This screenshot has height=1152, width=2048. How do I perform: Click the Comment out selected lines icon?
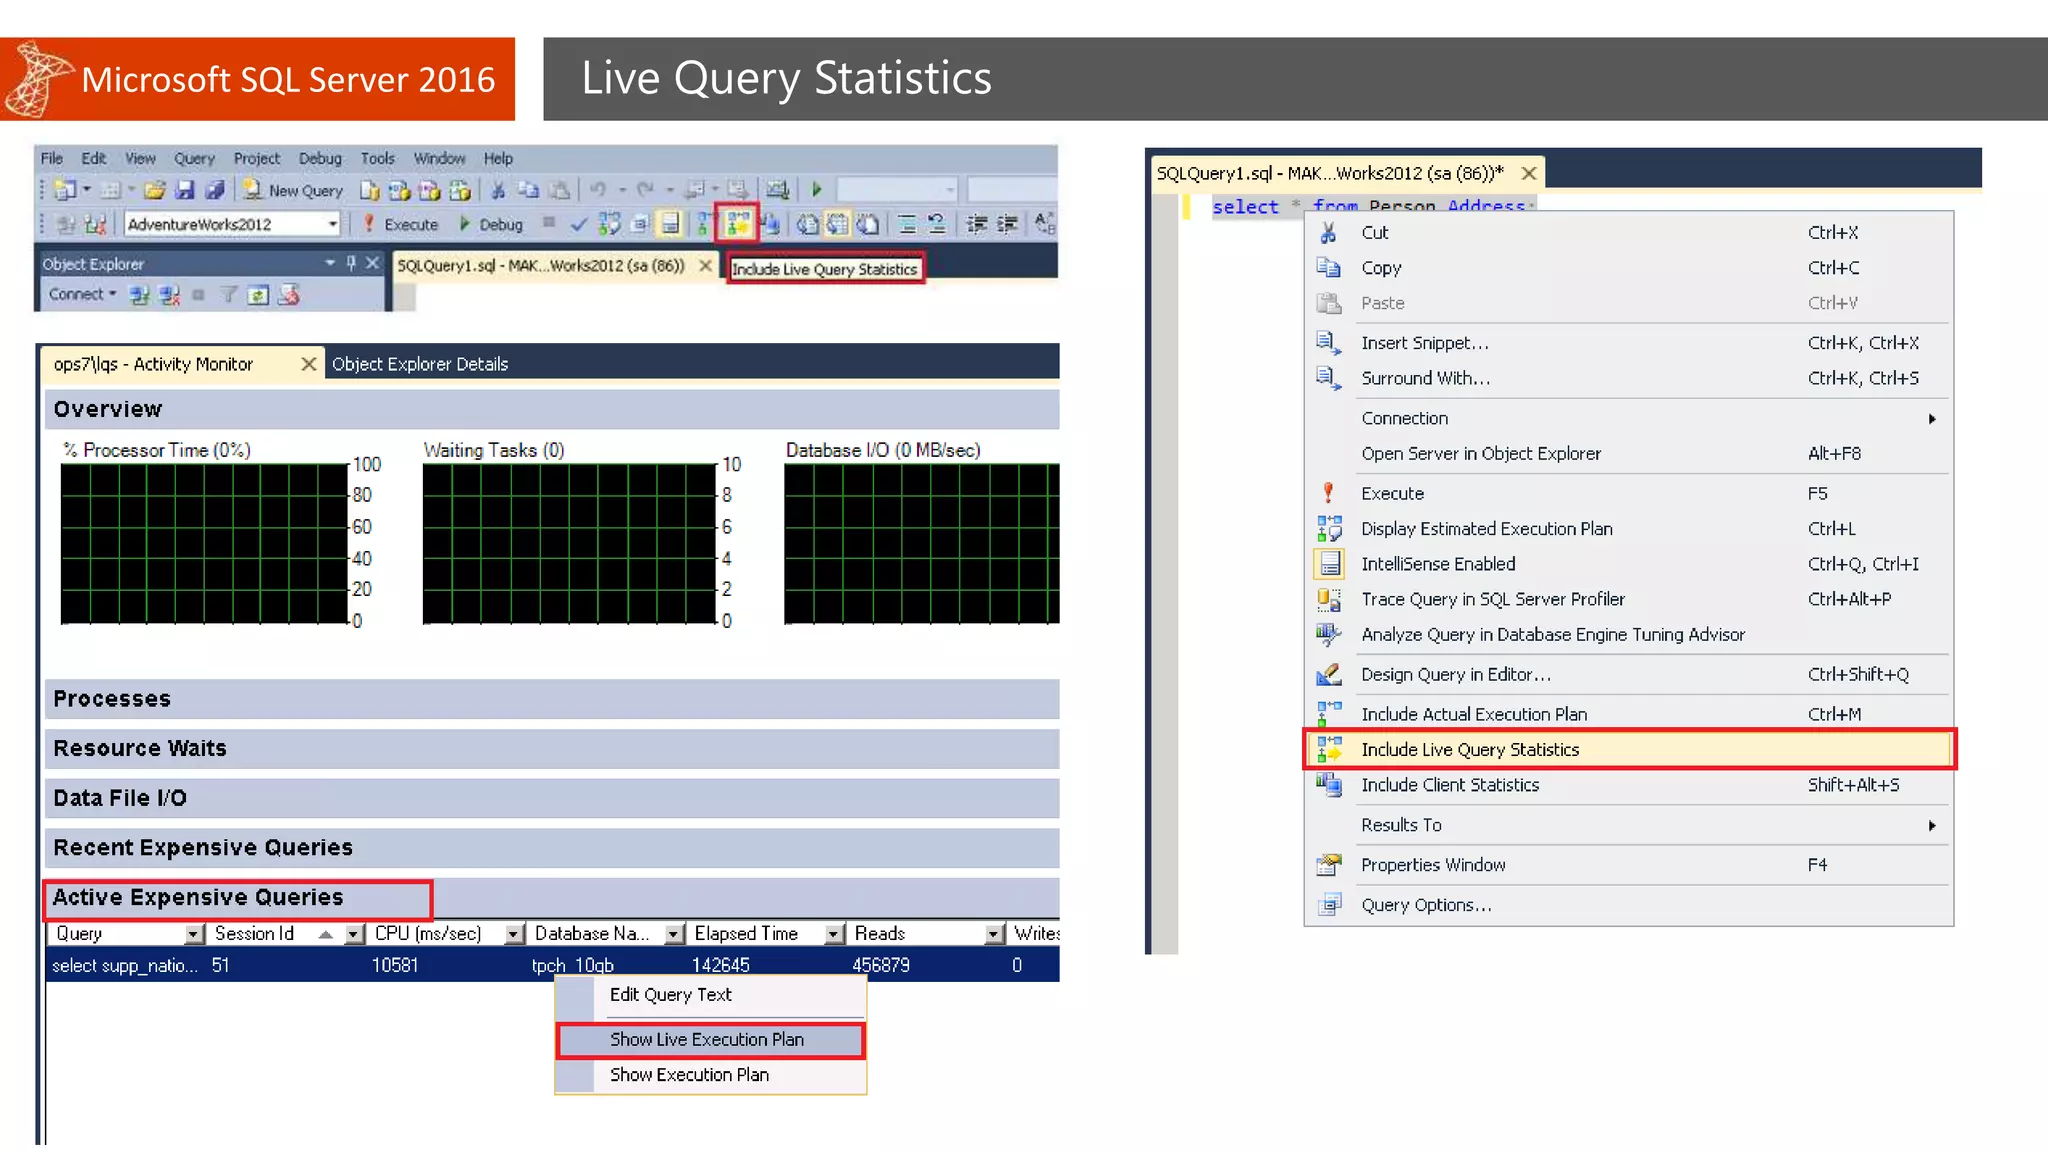[907, 224]
